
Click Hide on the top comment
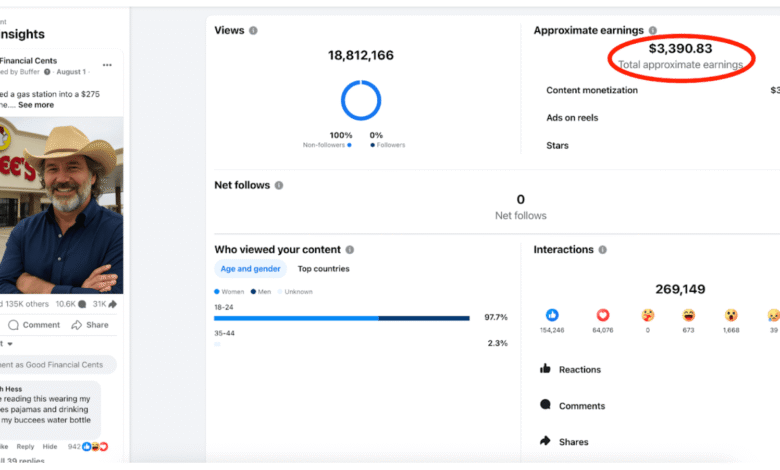tap(50, 447)
